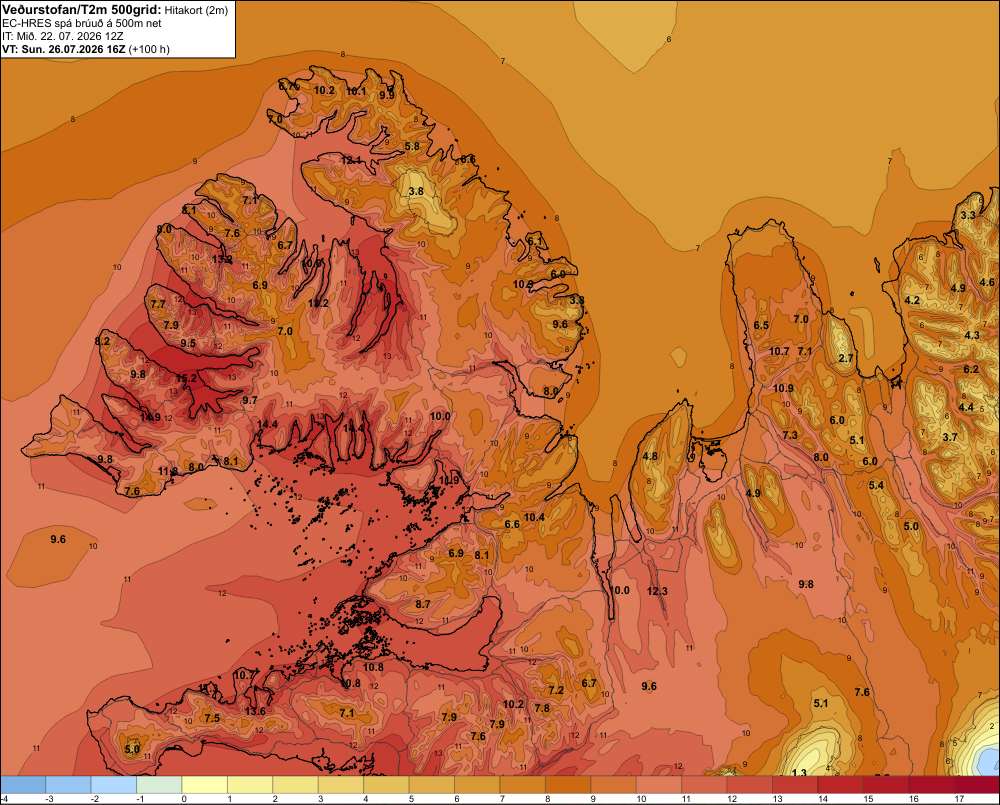1000x805 pixels.
Task: Select the pale green swatch labeled -1
Action: 159,785
